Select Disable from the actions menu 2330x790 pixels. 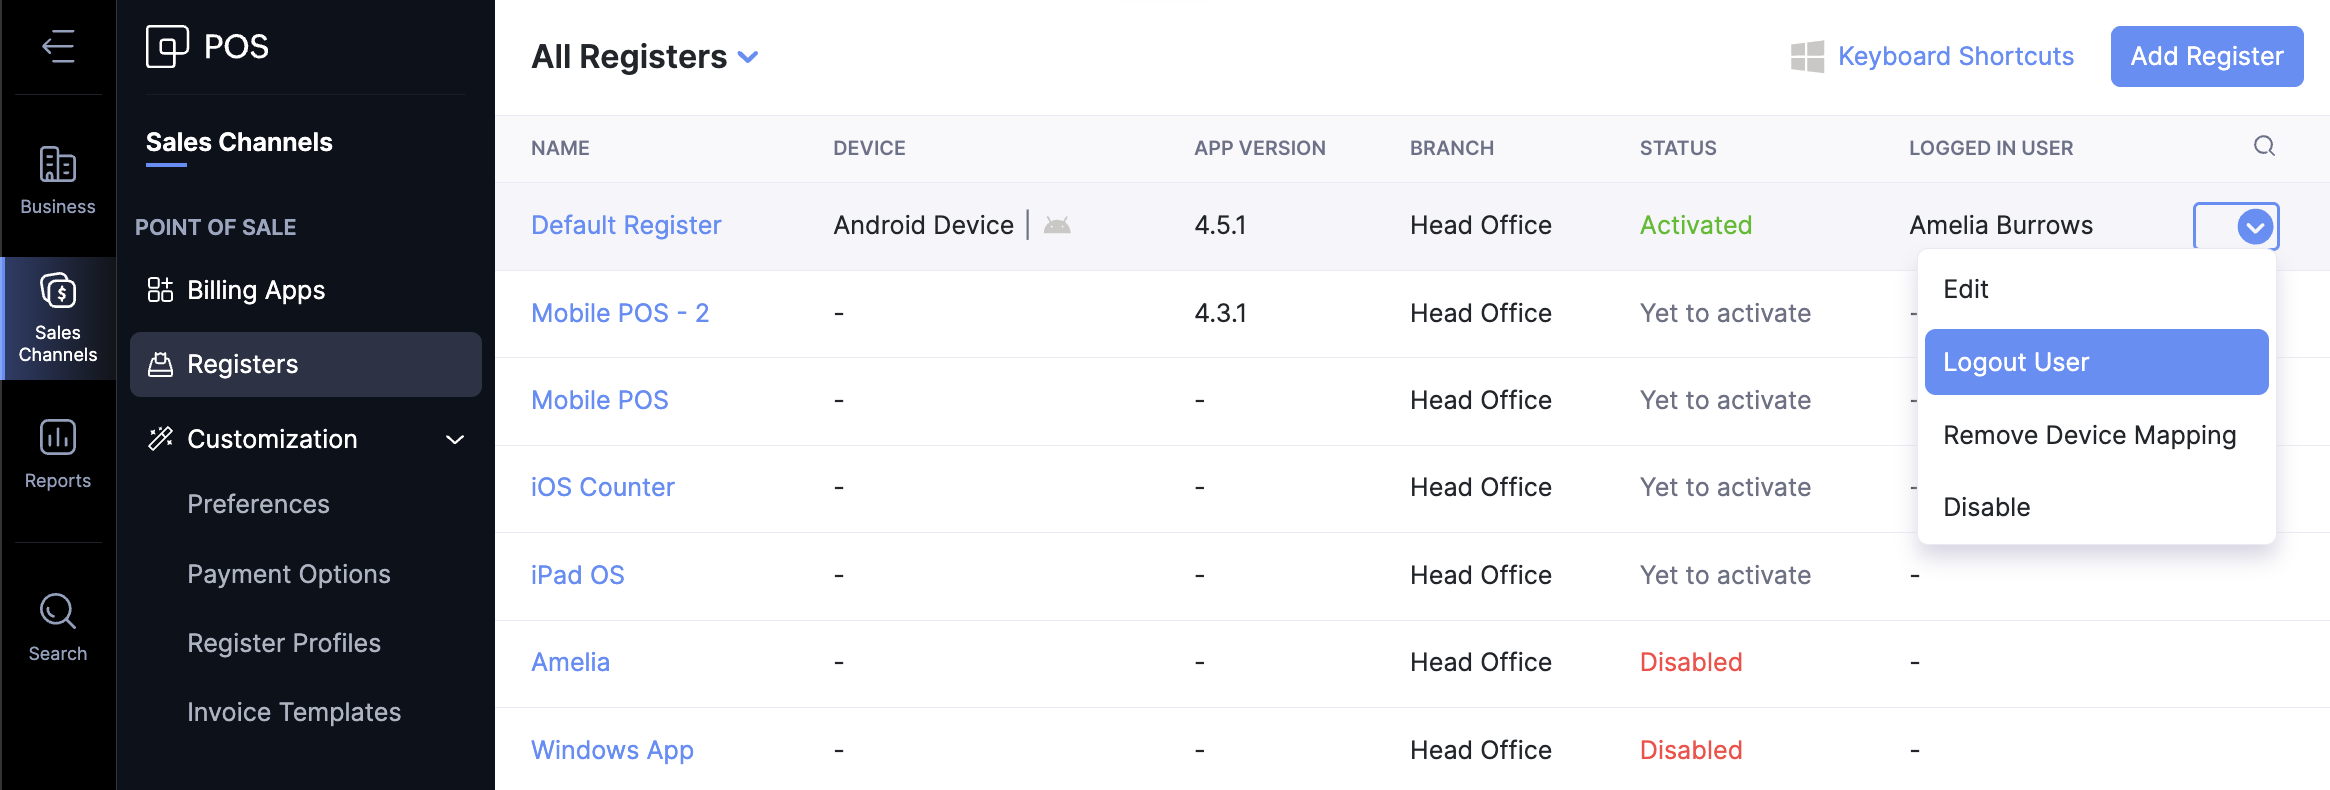coord(1986,507)
